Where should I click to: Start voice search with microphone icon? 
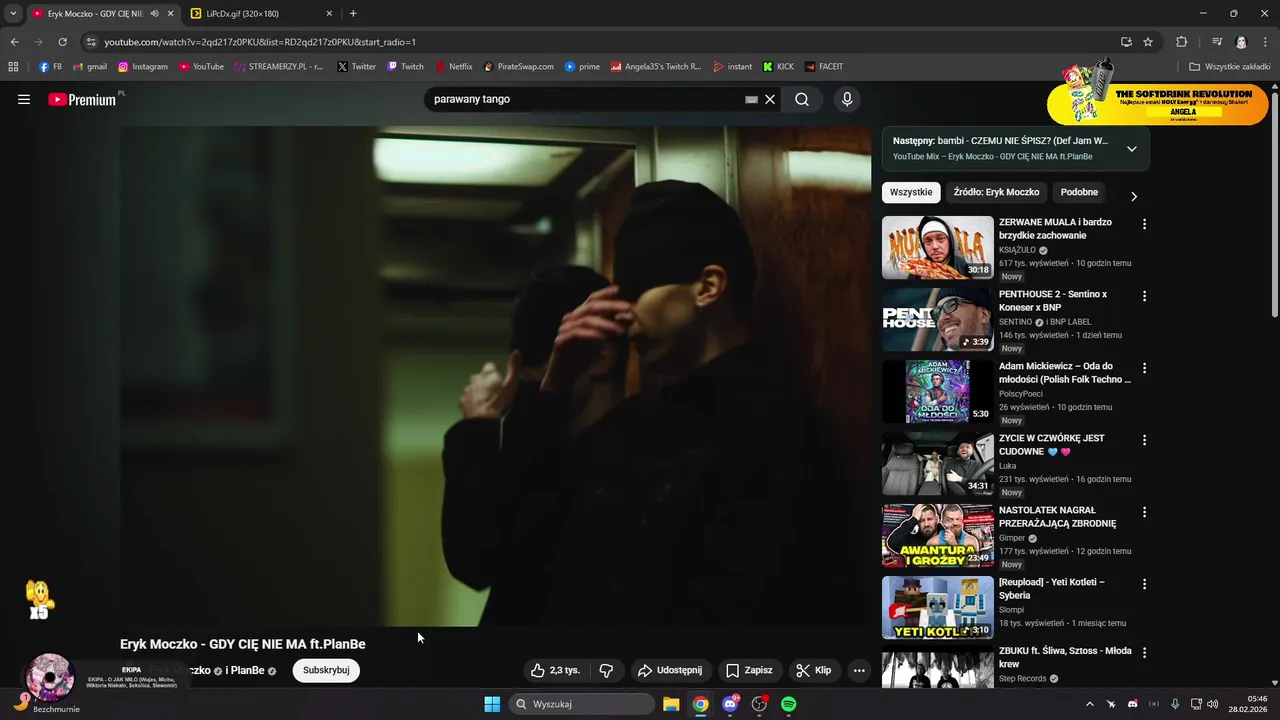847,99
